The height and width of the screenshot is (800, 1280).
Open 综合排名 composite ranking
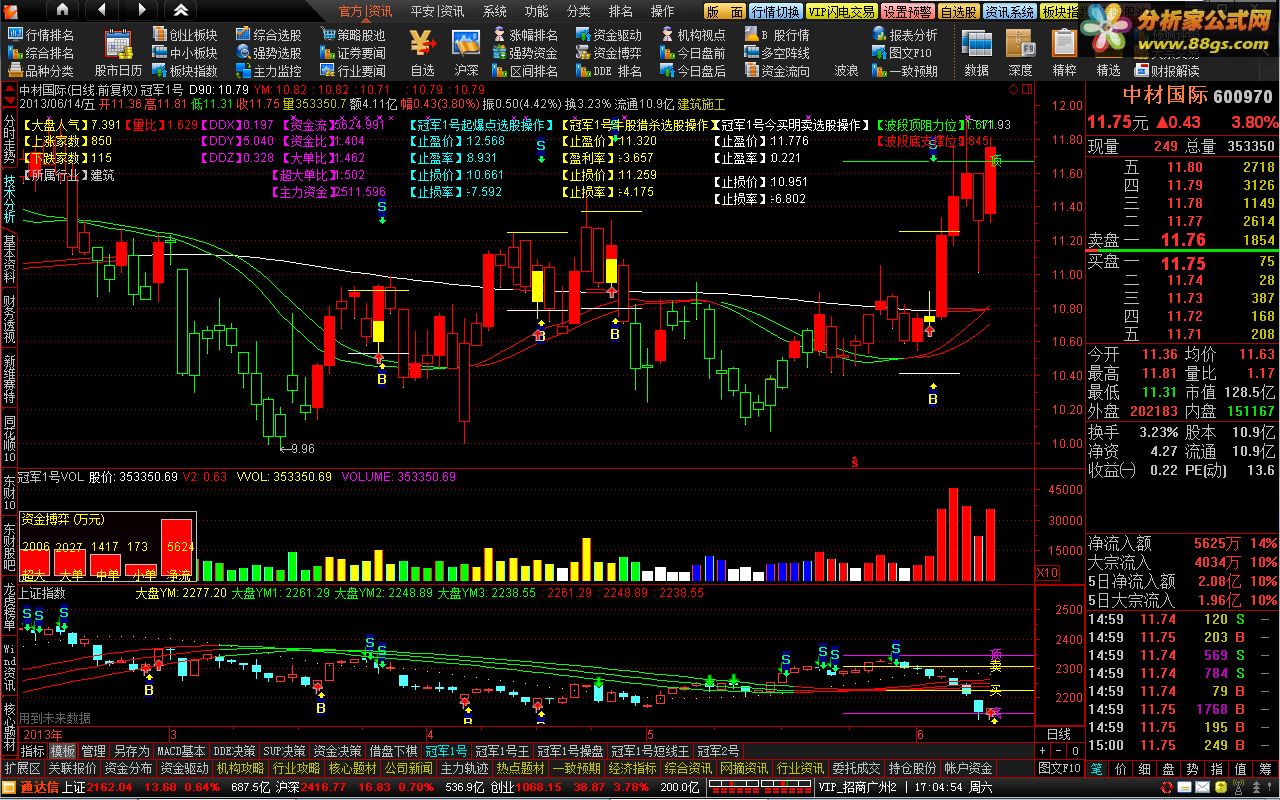point(41,53)
